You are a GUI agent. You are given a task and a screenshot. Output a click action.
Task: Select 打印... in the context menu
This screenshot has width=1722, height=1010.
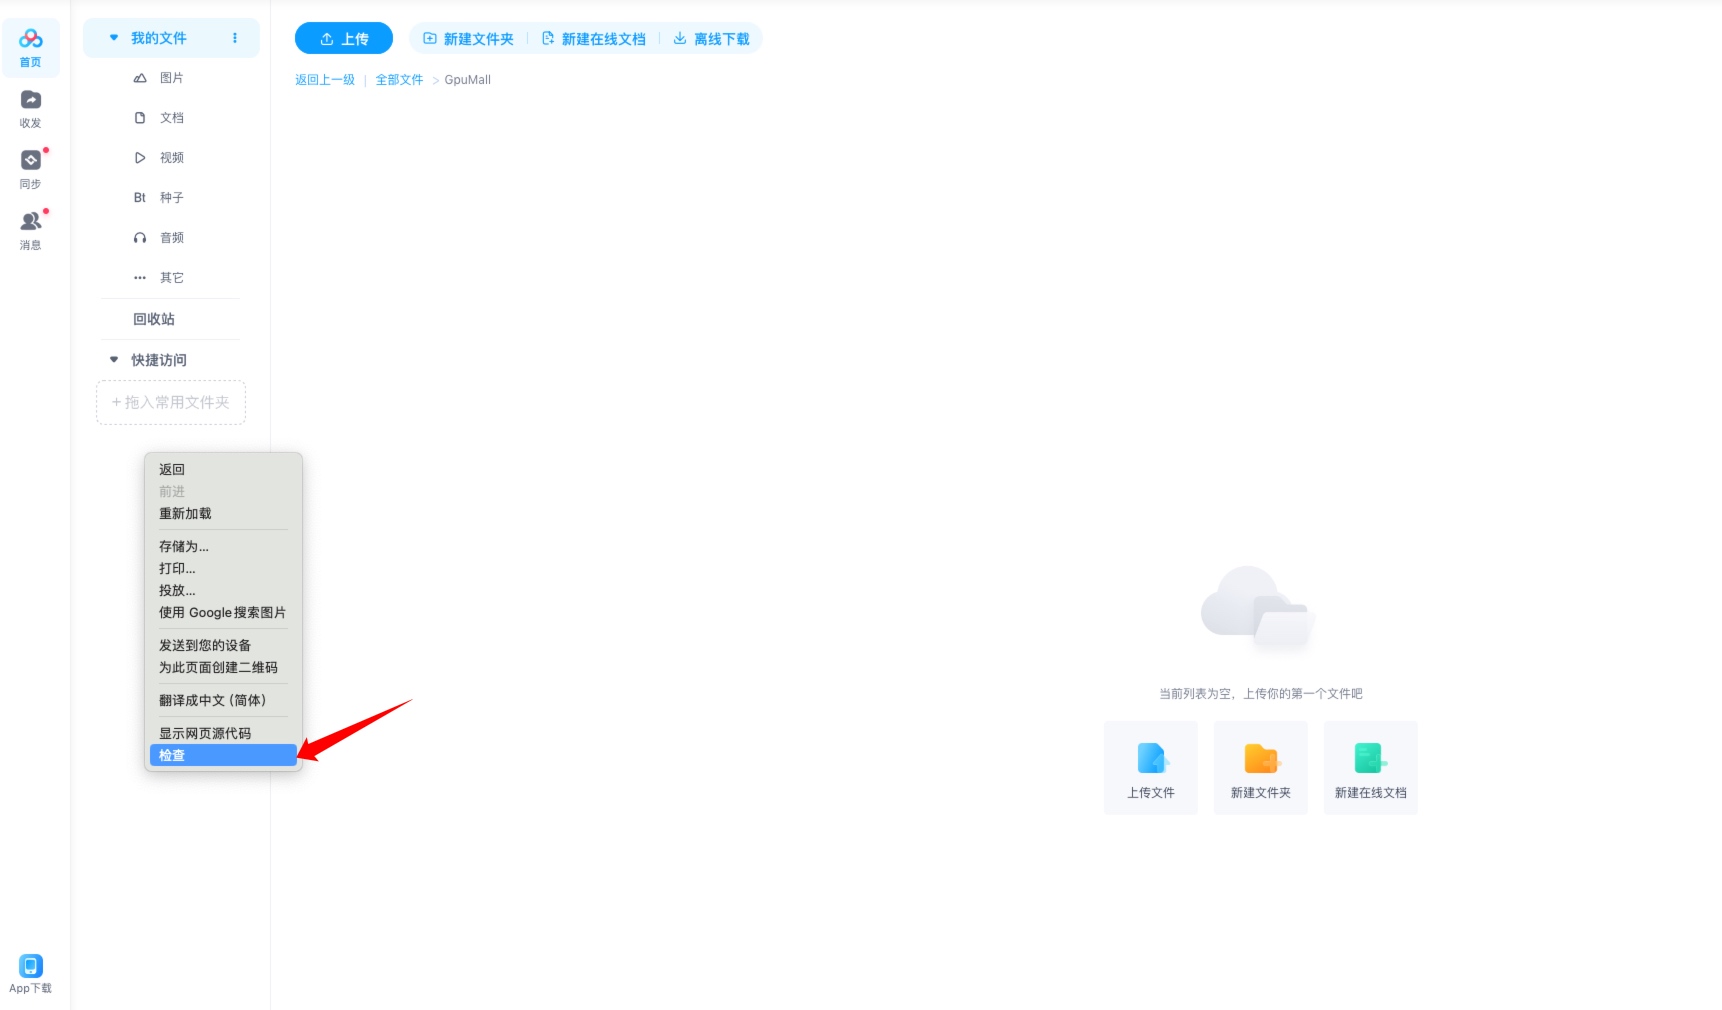click(x=223, y=568)
